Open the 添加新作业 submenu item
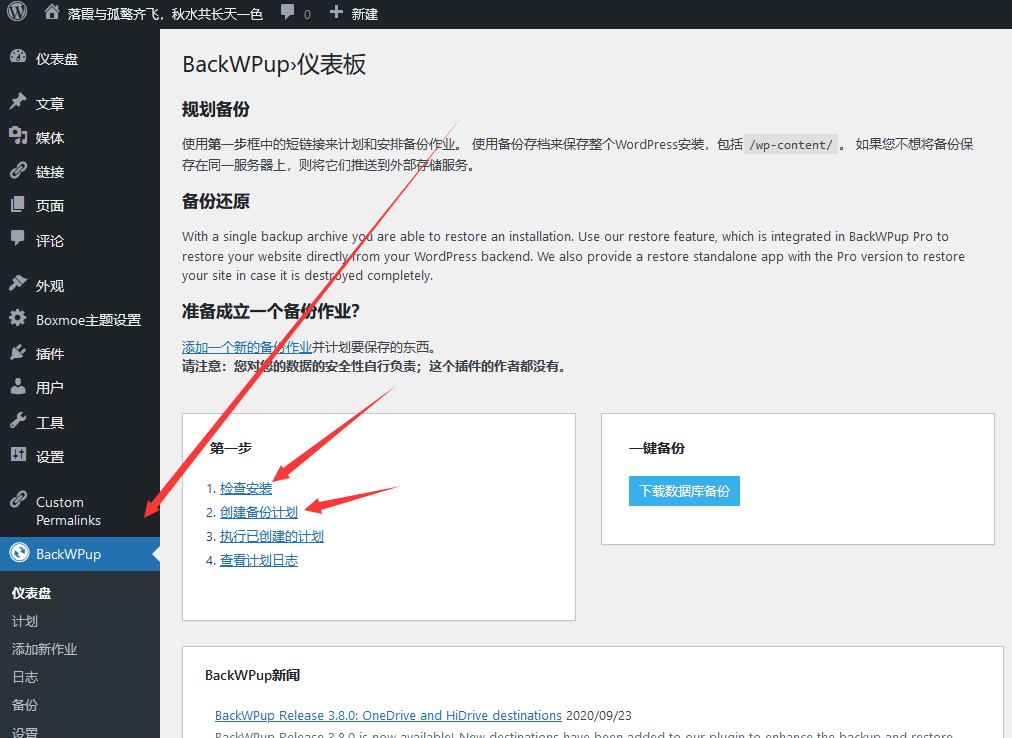 (45, 649)
